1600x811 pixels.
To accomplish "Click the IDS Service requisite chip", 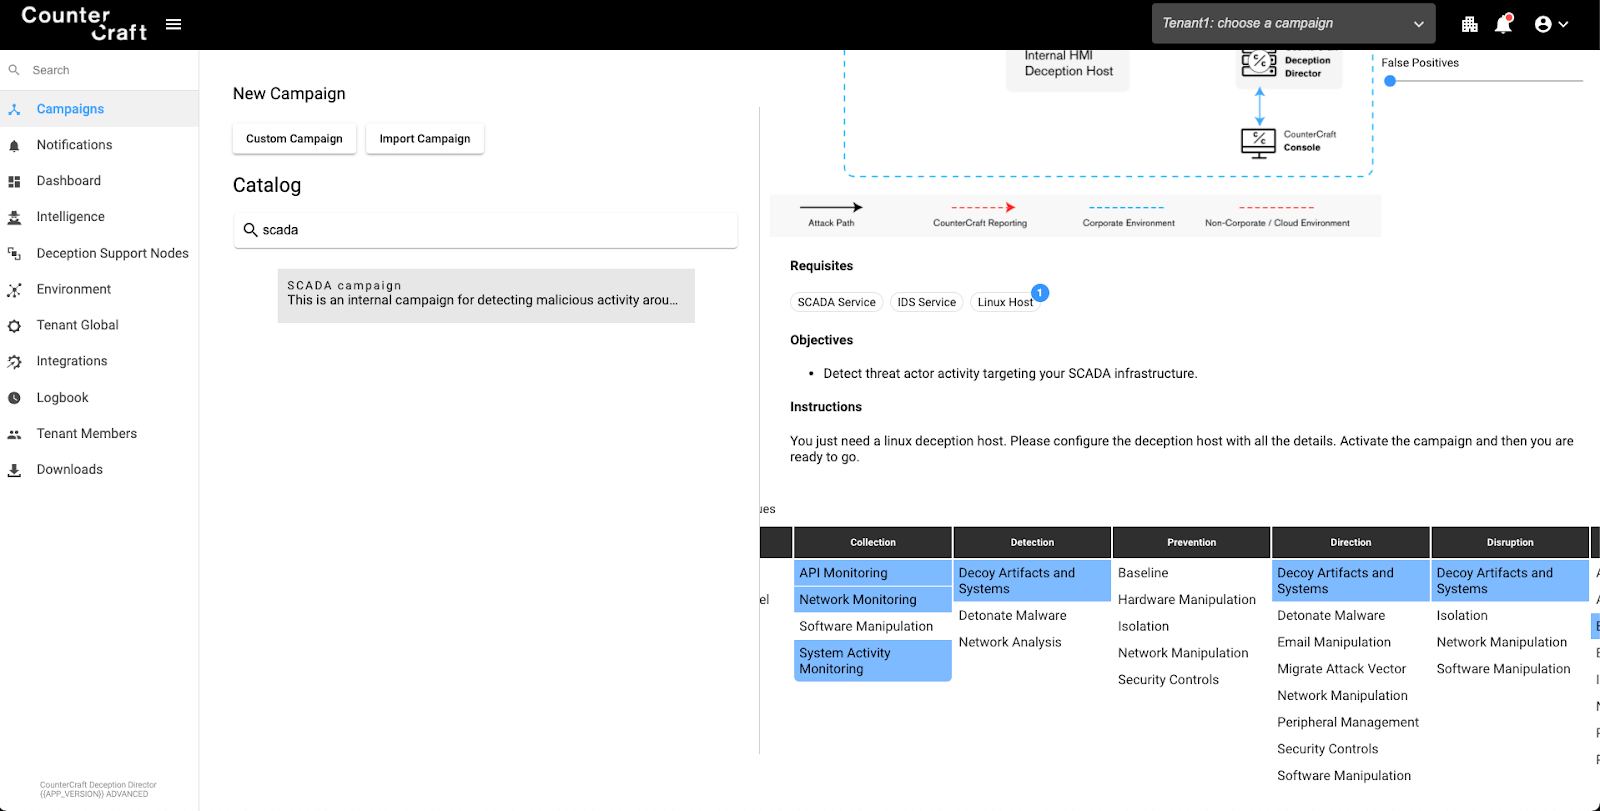I will pyautogui.click(x=927, y=302).
